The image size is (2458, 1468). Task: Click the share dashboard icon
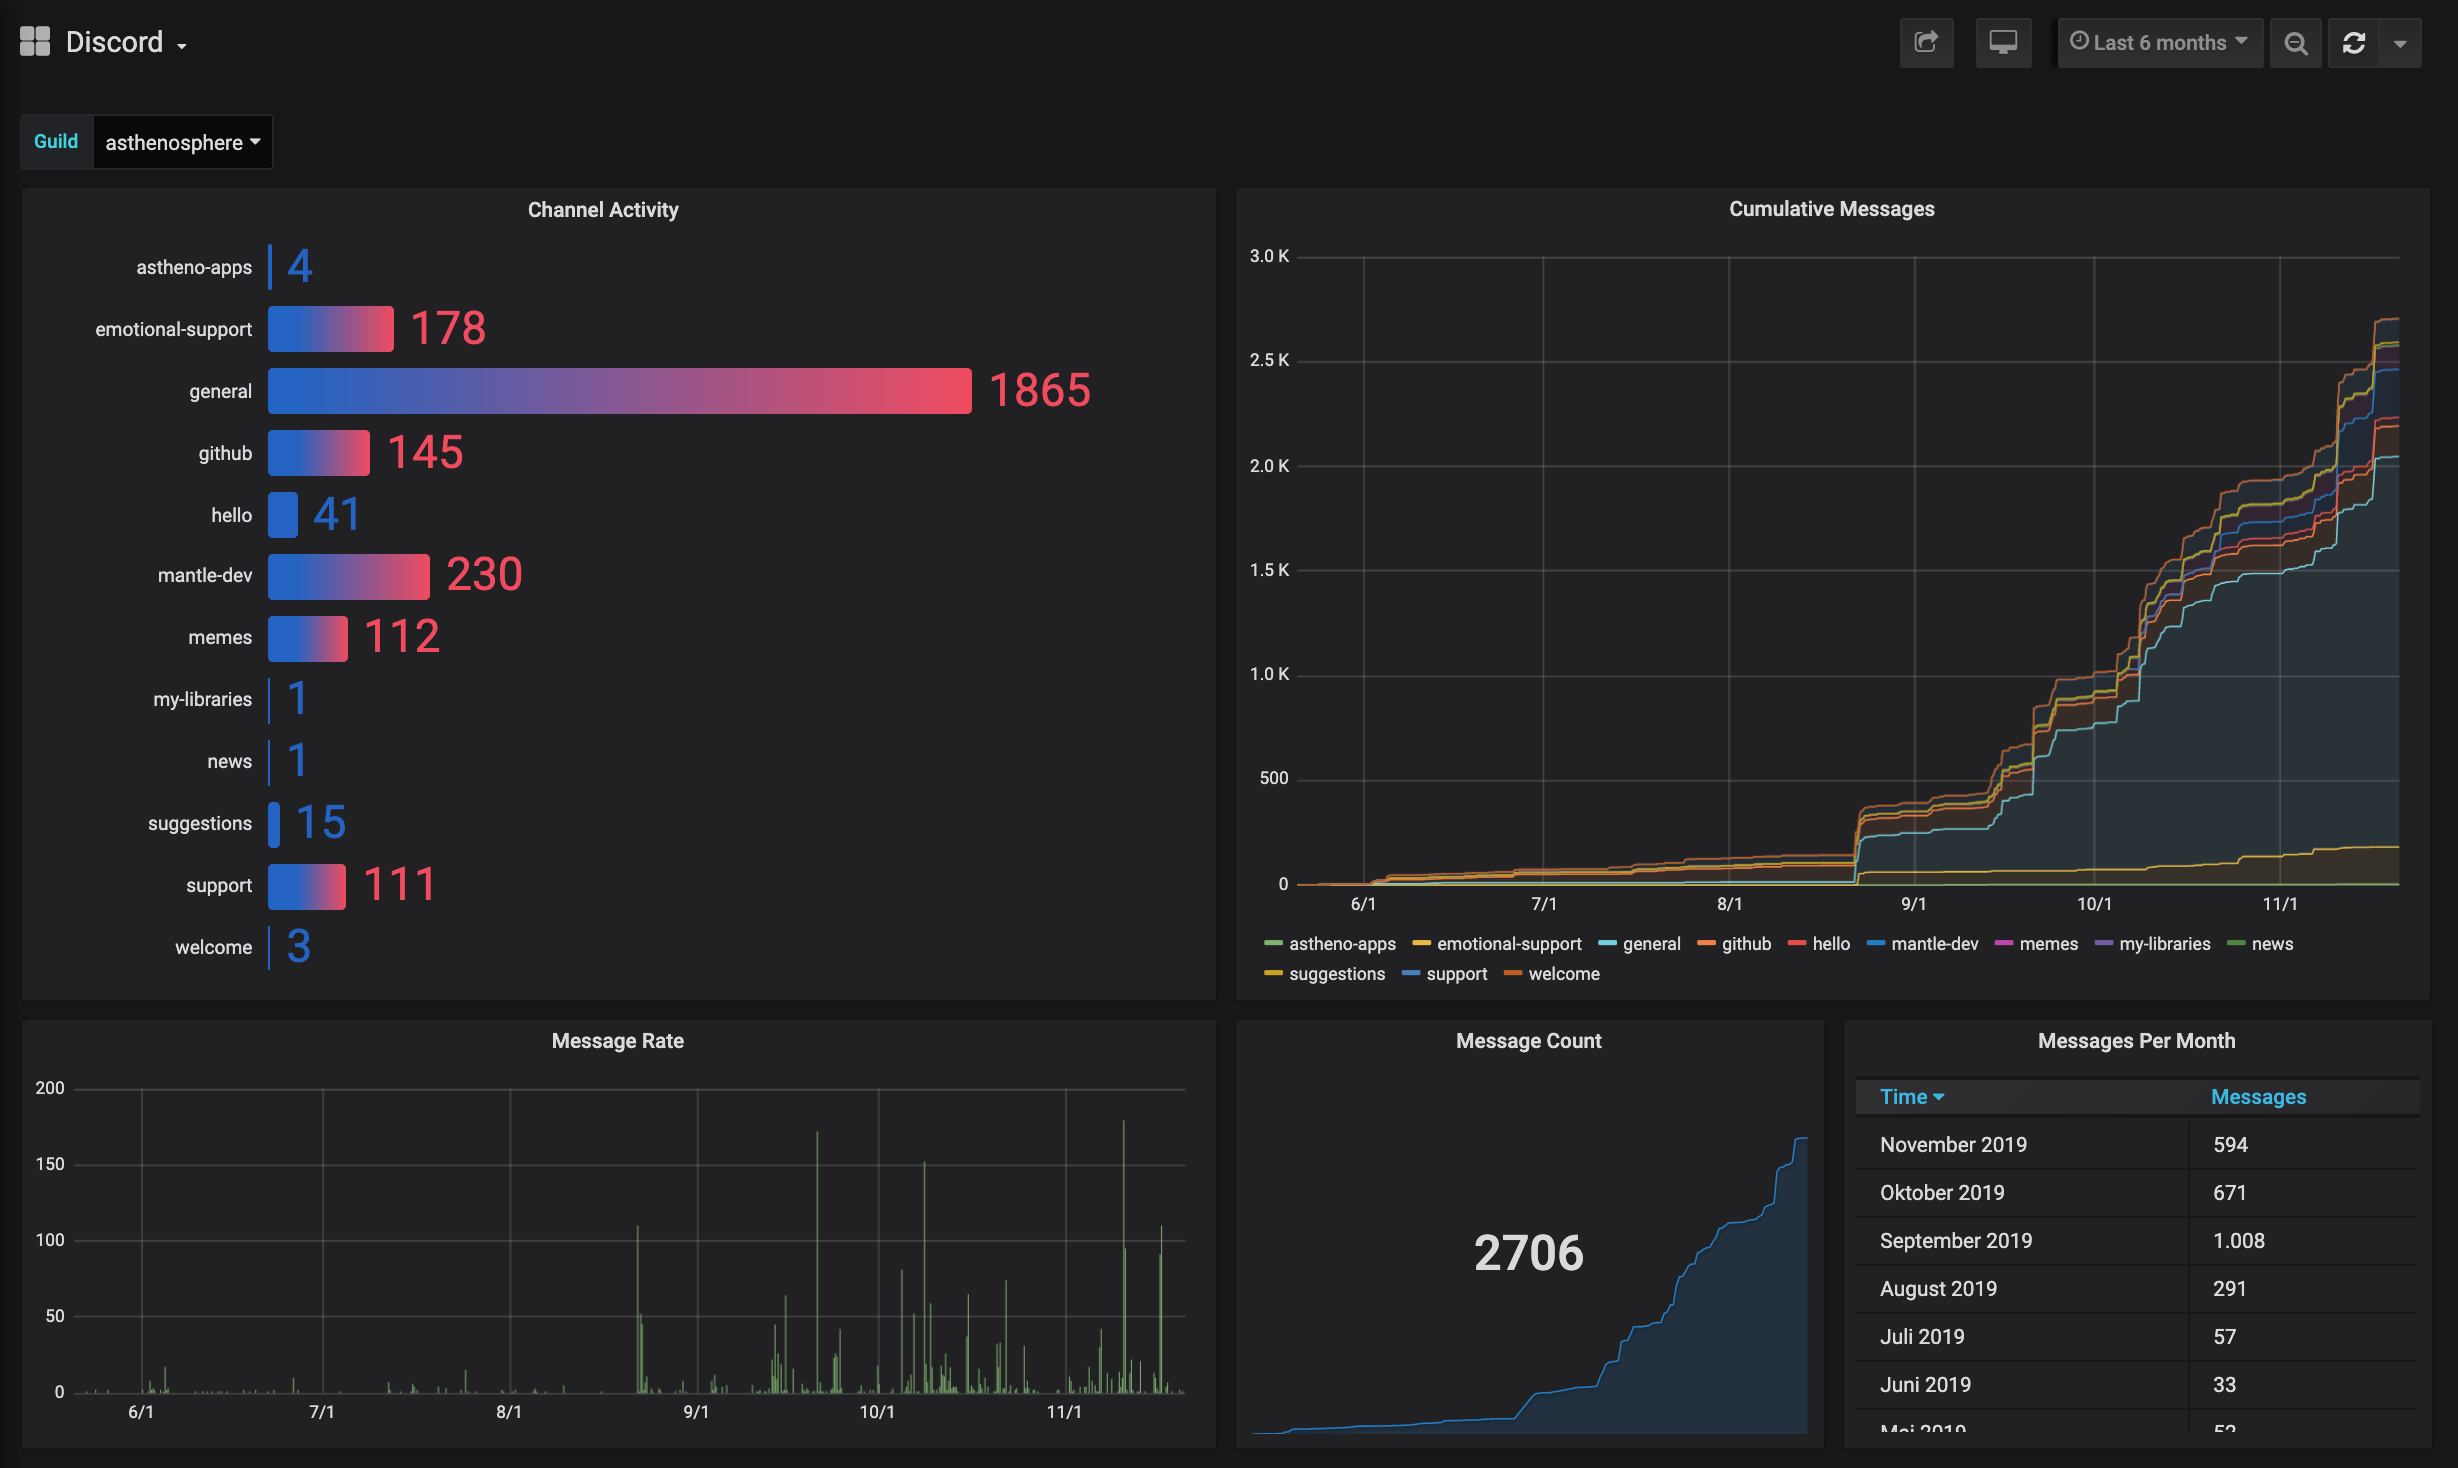coord(1926,43)
